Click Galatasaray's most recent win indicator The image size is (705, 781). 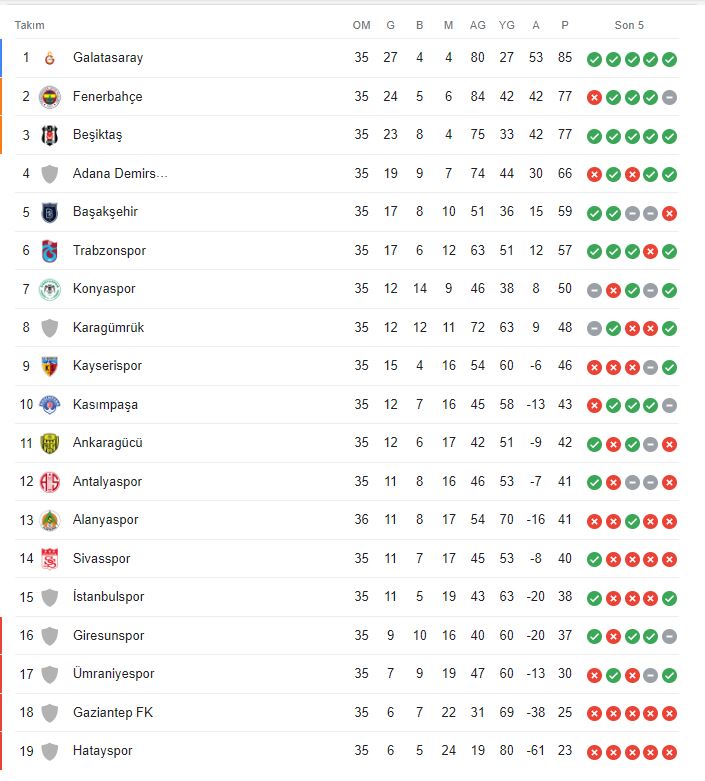tap(670, 59)
